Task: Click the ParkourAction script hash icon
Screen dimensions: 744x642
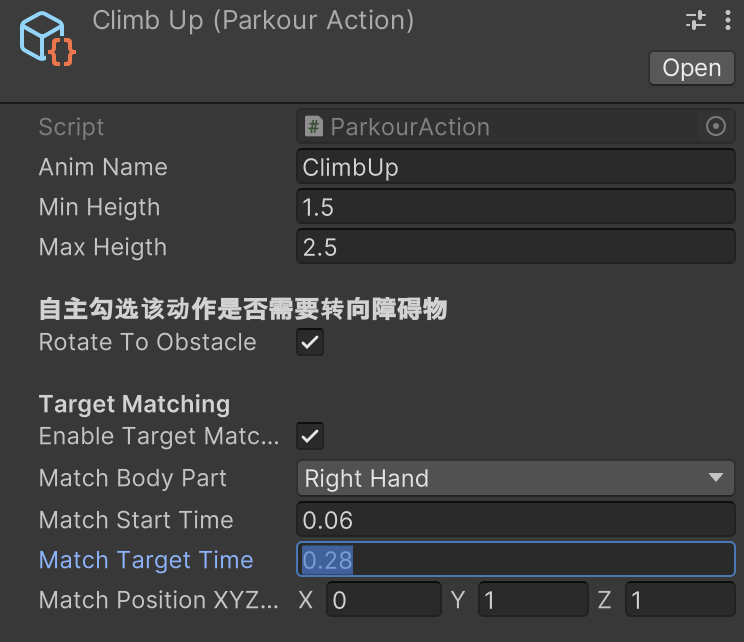Action: (x=314, y=127)
